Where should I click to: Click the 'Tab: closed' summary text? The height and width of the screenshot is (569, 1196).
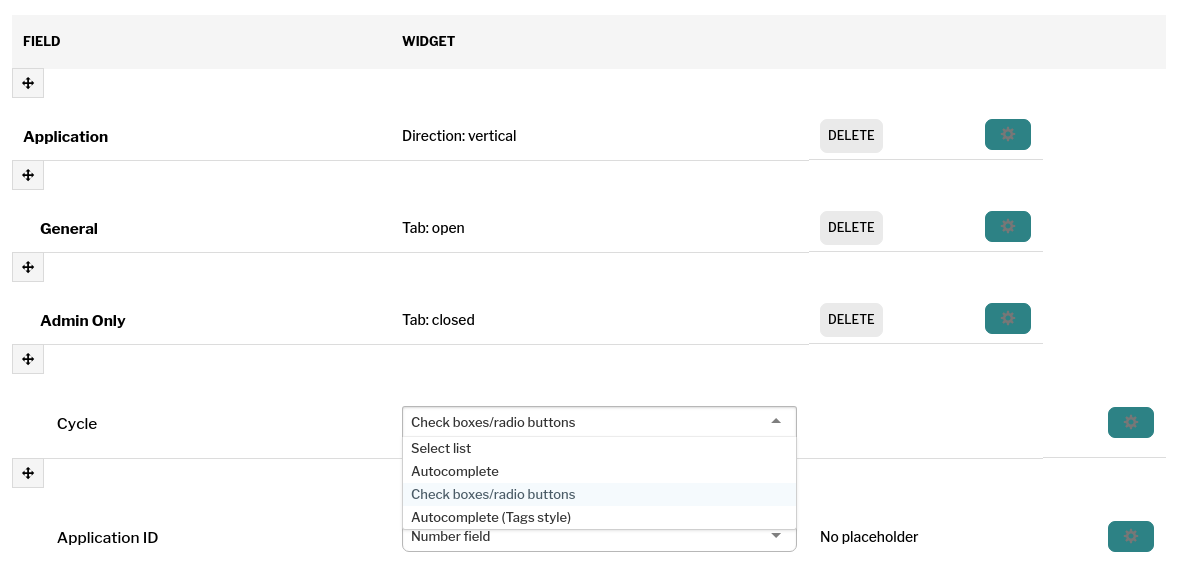tap(439, 320)
